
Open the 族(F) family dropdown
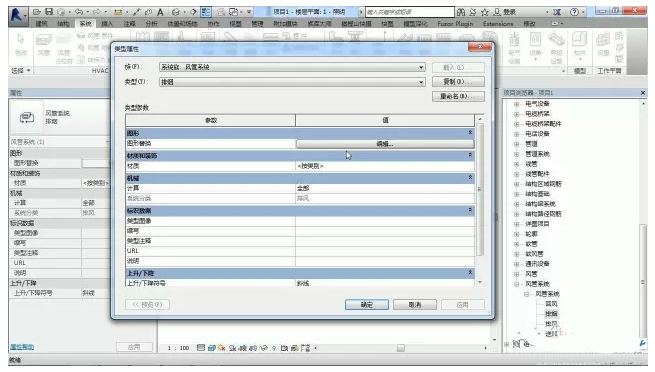click(x=292, y=67)
